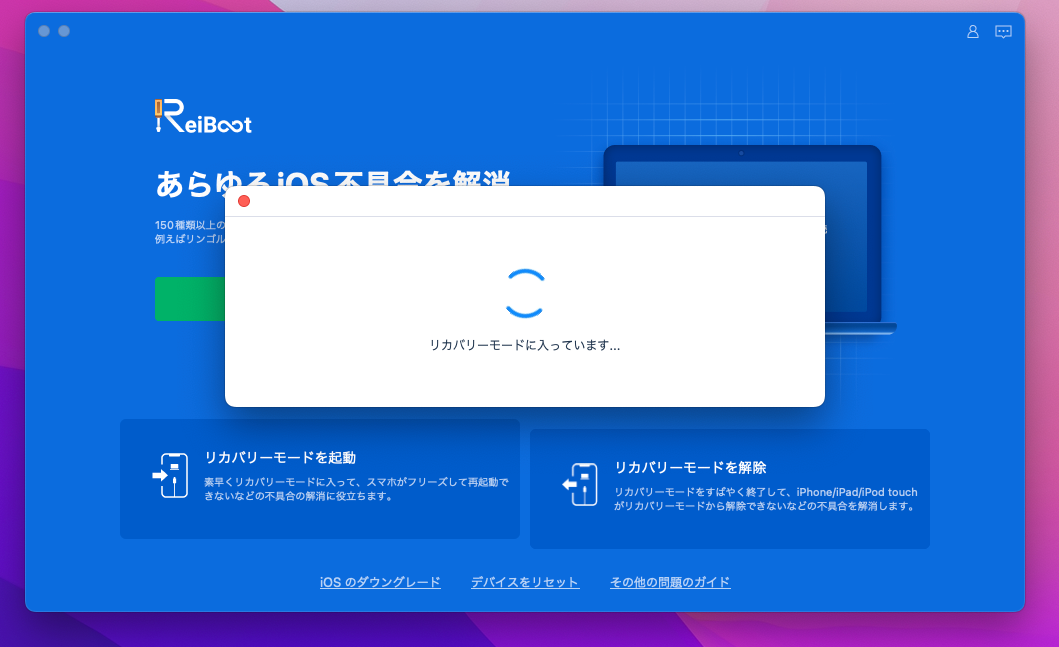
Task: Click description text under リカバリーモードを解除
Action: pos(766,499)
